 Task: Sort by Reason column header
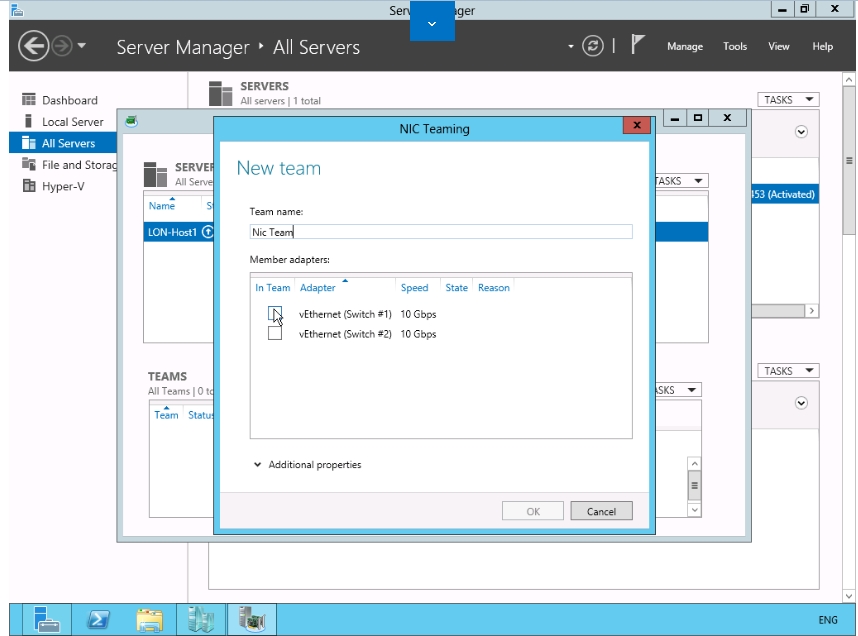pyautogui.click(x=494, y=288)
